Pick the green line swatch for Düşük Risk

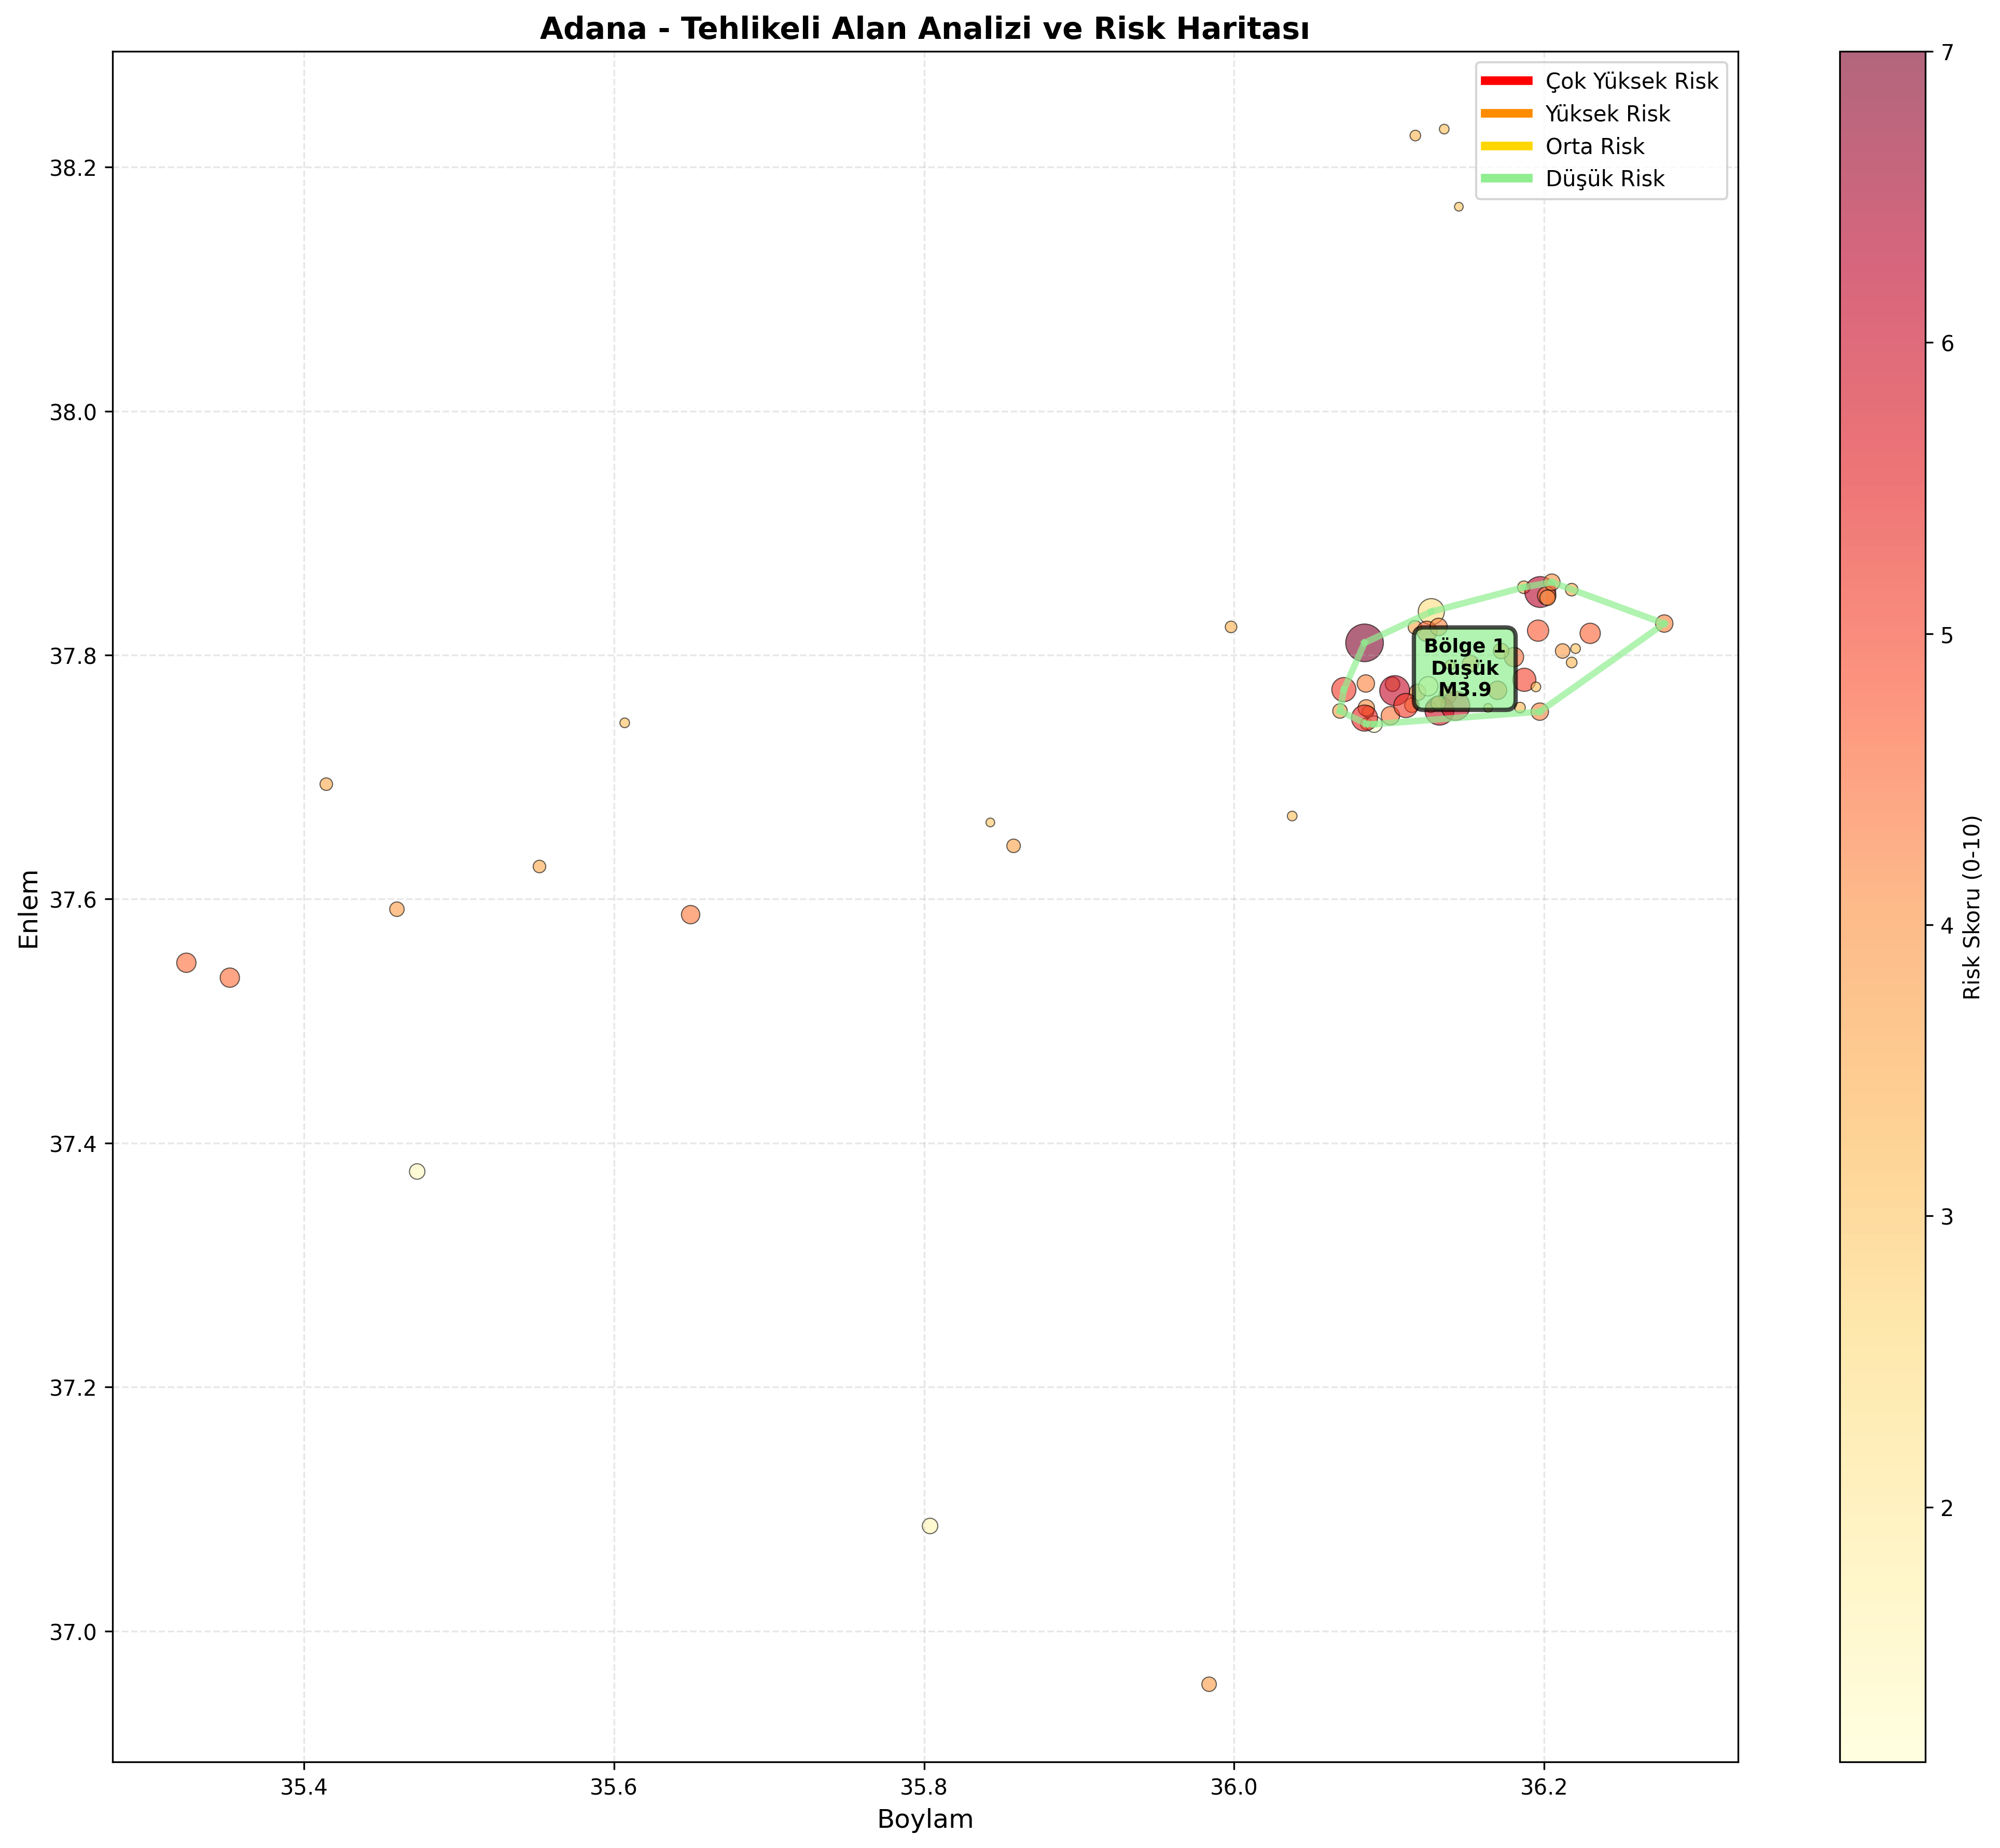pos(1506,178)
